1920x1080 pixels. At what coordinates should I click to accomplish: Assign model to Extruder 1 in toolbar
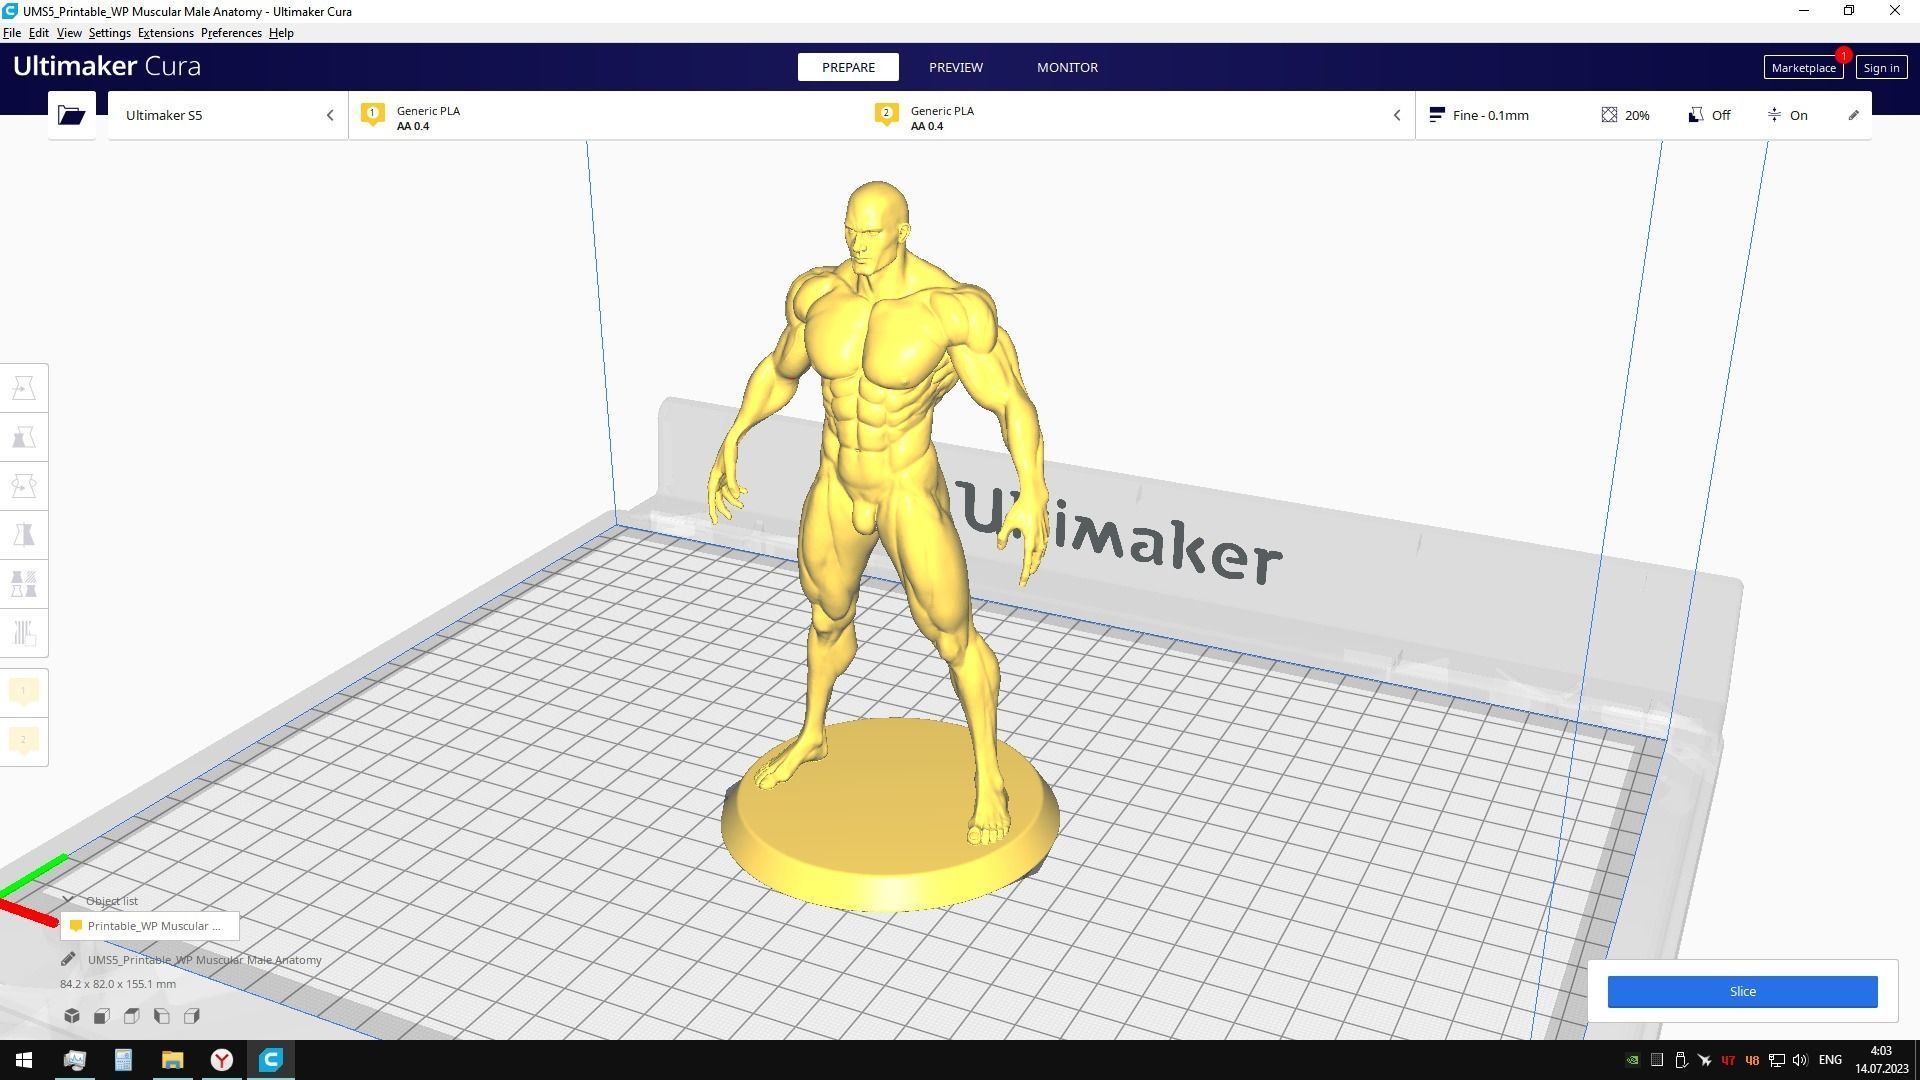[x=24, y=692]
